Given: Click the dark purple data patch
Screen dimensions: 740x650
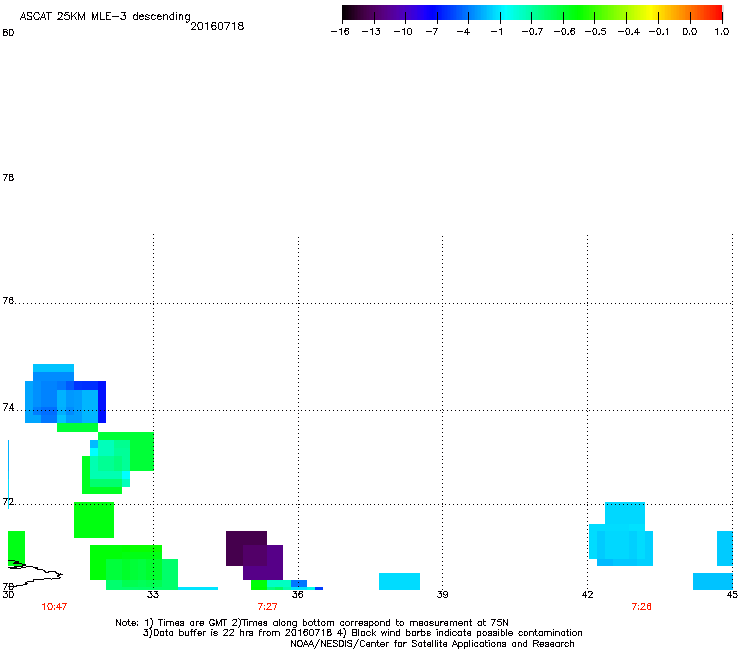Looking at the screenshot, I should pos(255,555).
